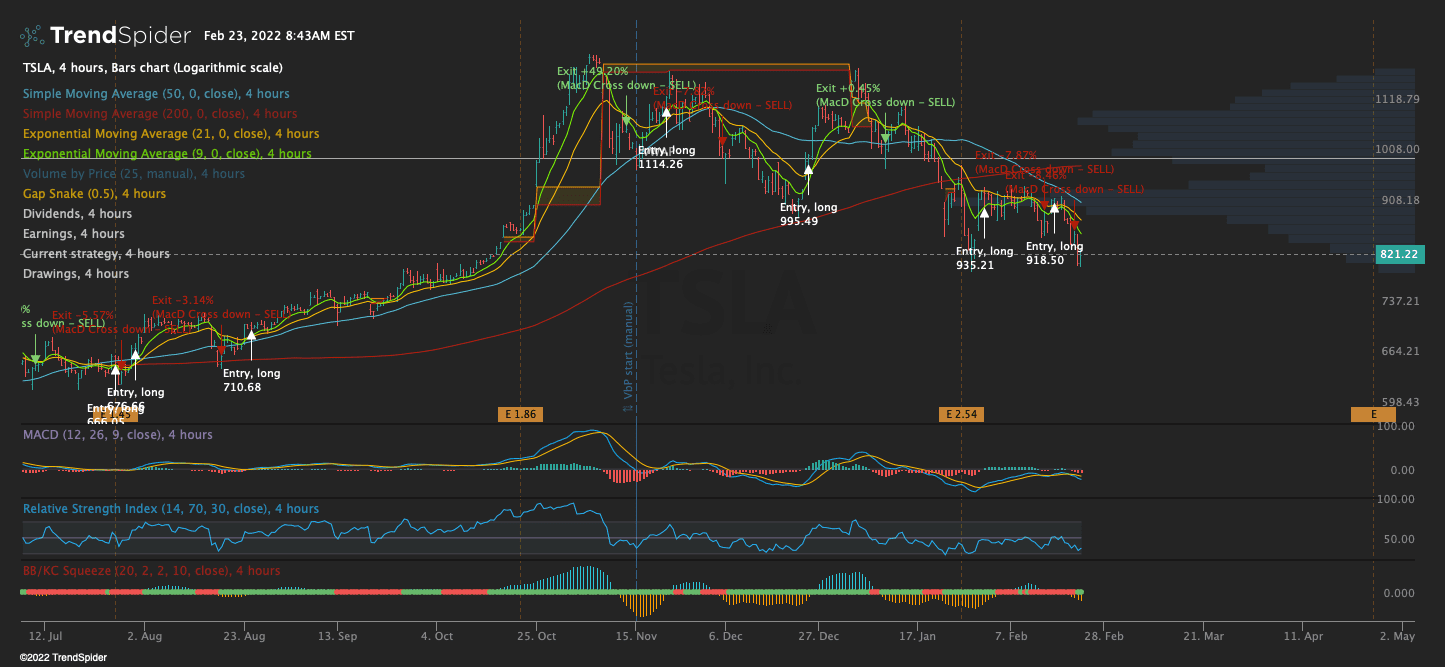Viewport: 1445px width, 667px height.
Task: Select the Simple Moving Average (50) legend label
Action: [x=155, y=94]
